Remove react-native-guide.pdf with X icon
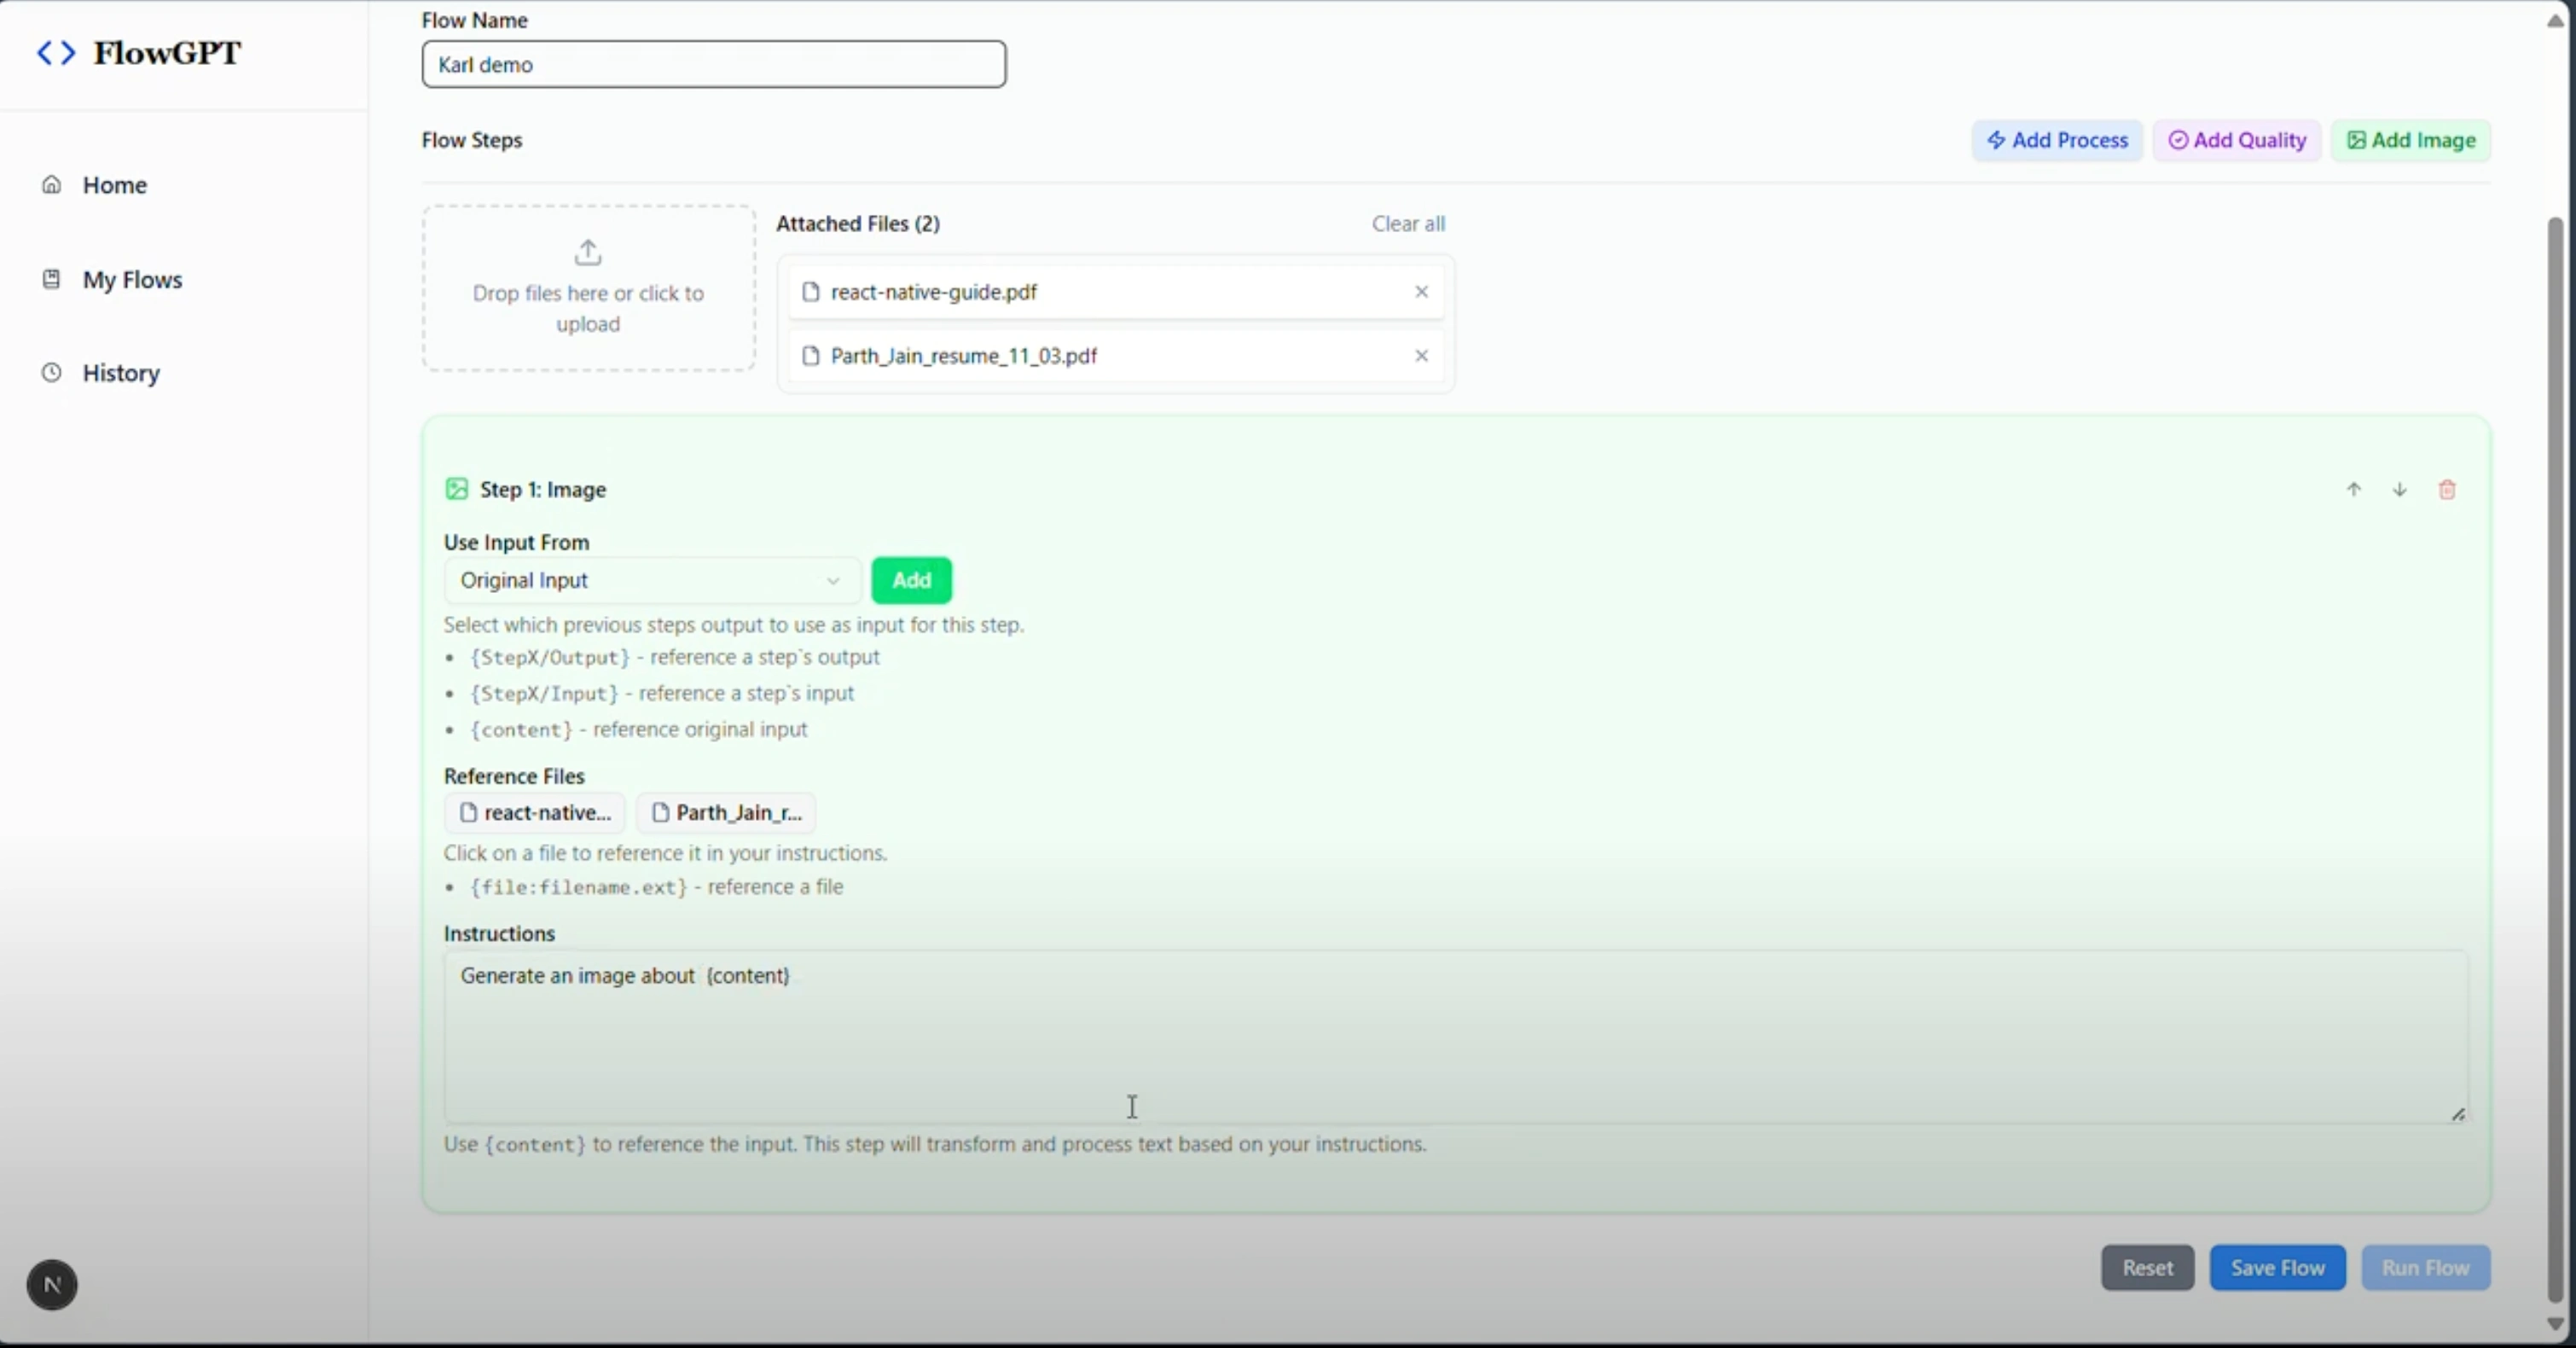 click(1421, 292)
